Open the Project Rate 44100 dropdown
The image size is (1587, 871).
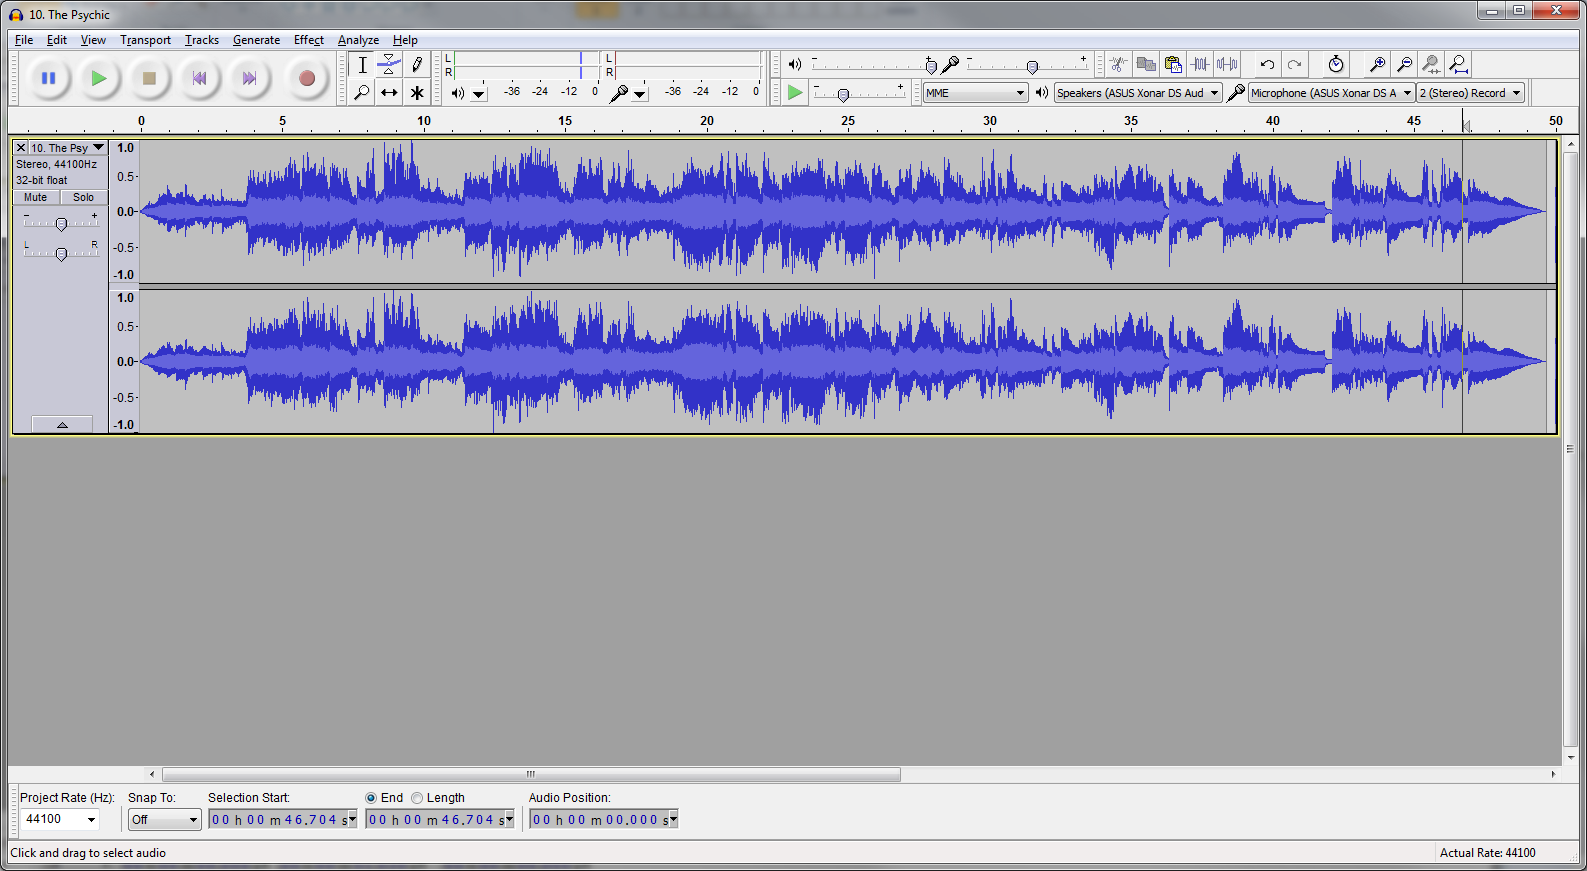point(60,819)
